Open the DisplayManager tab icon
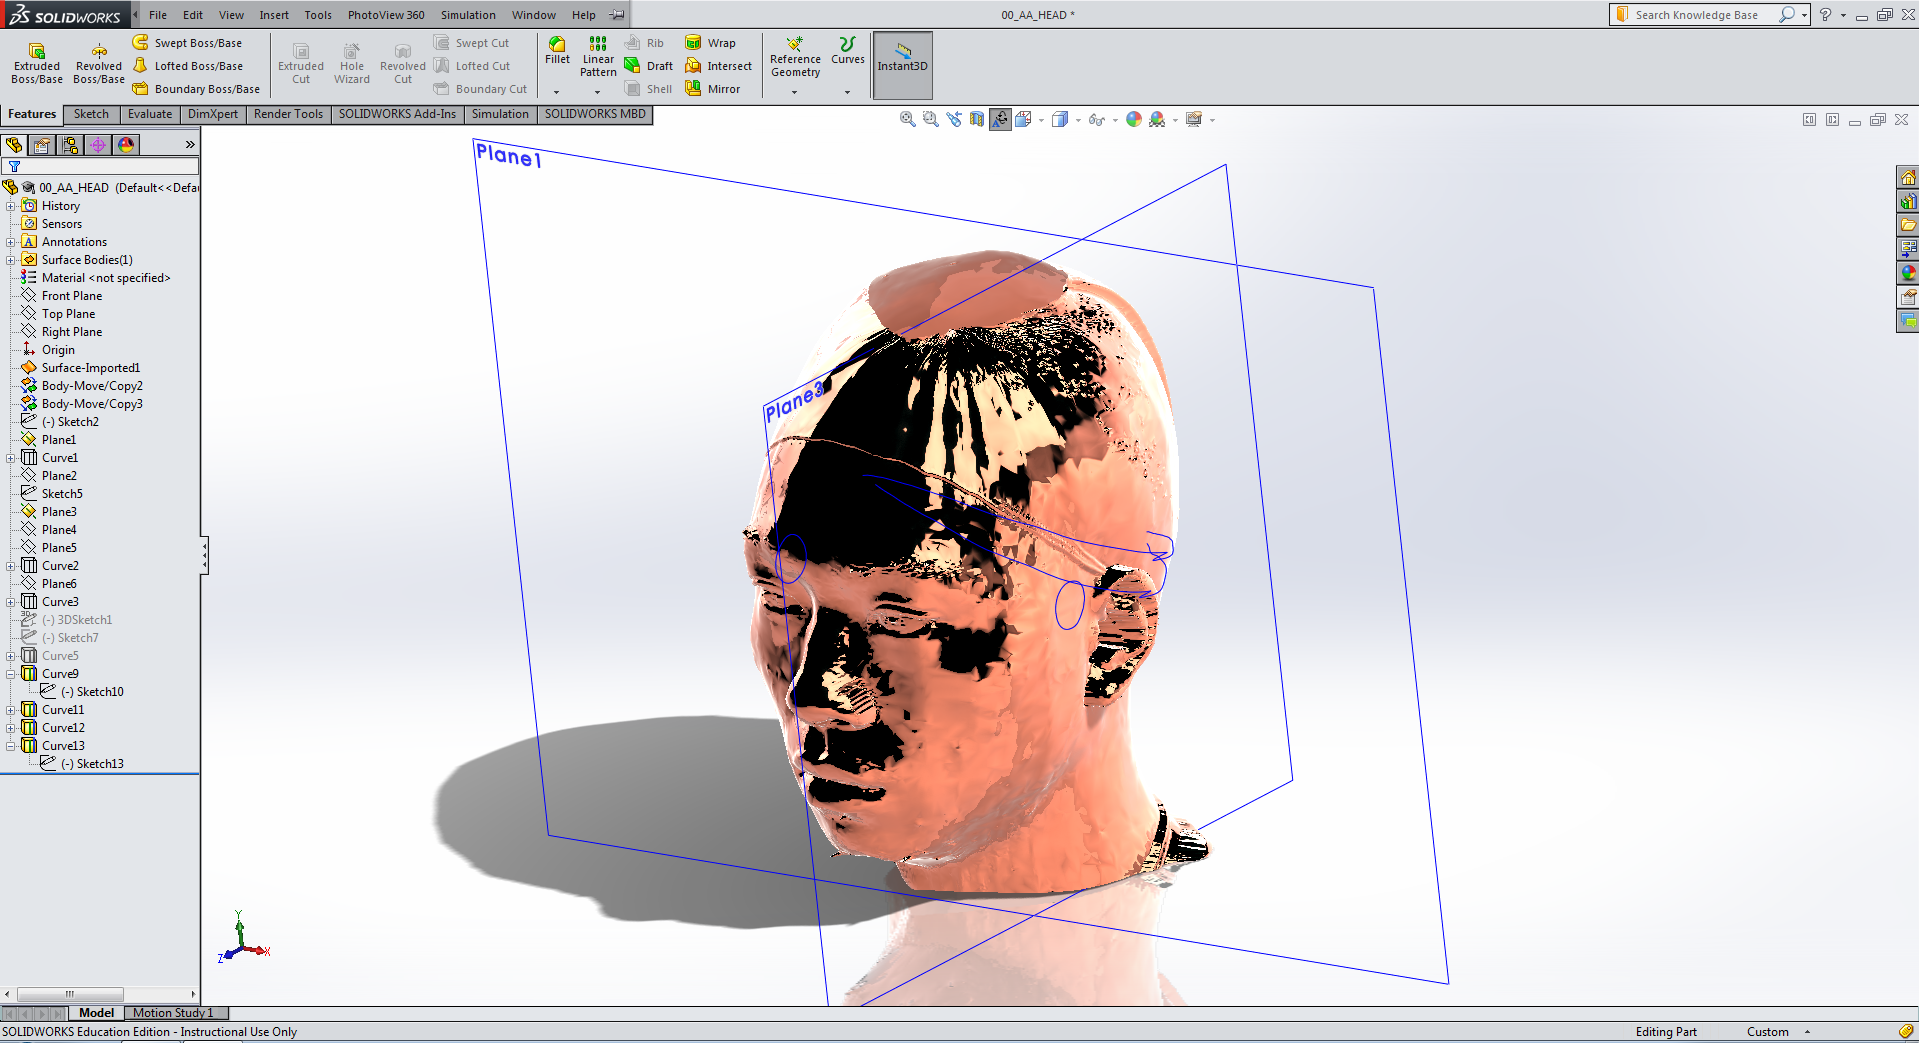Screen dimensions: 1919x1043 (126, 145)
